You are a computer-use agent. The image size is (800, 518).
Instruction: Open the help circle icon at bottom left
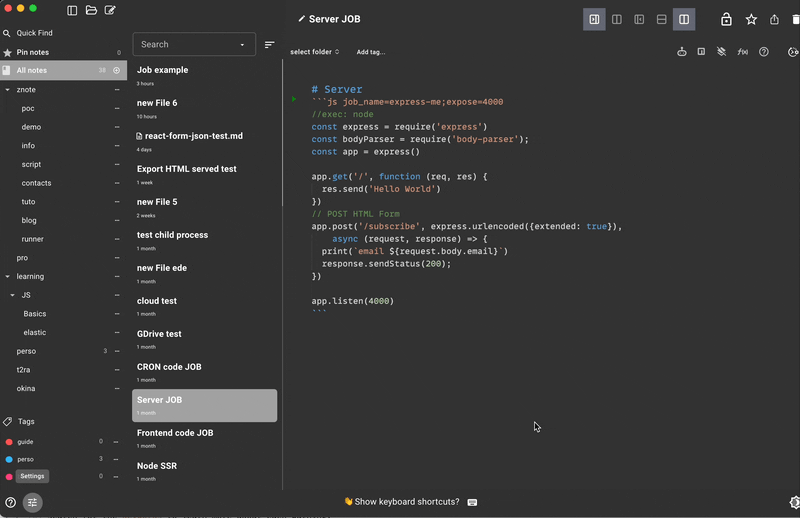coord(10,502)
